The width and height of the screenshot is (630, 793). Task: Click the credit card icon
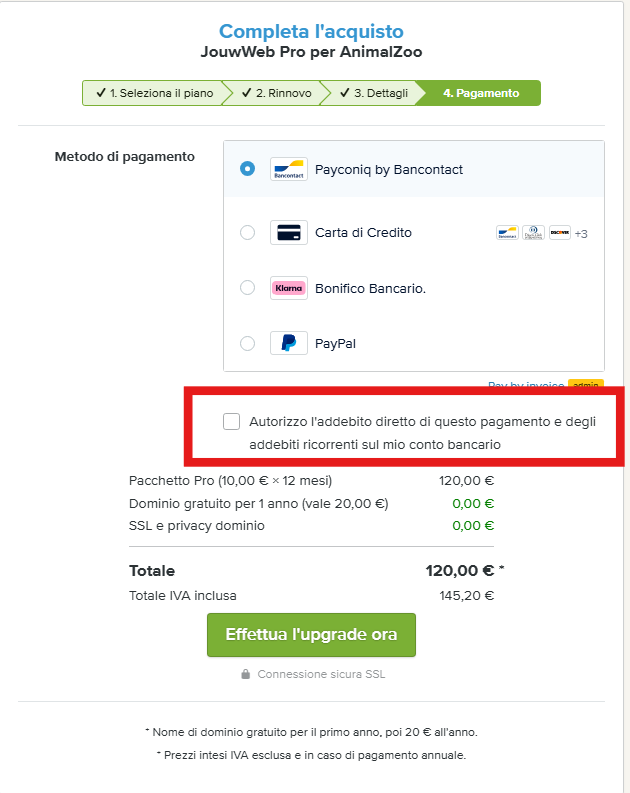coord(288,233)
